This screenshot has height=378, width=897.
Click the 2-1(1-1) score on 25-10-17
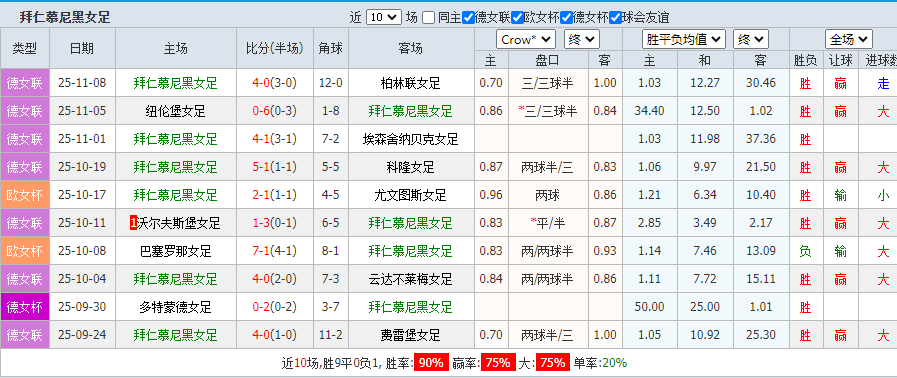[275, 196]
